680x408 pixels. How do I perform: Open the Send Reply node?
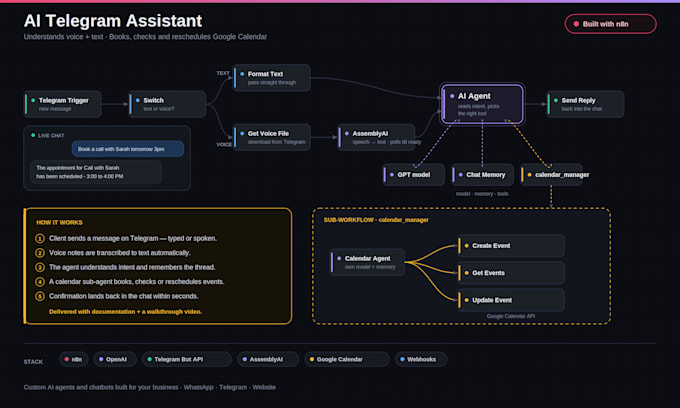click(x=585, y=104)
